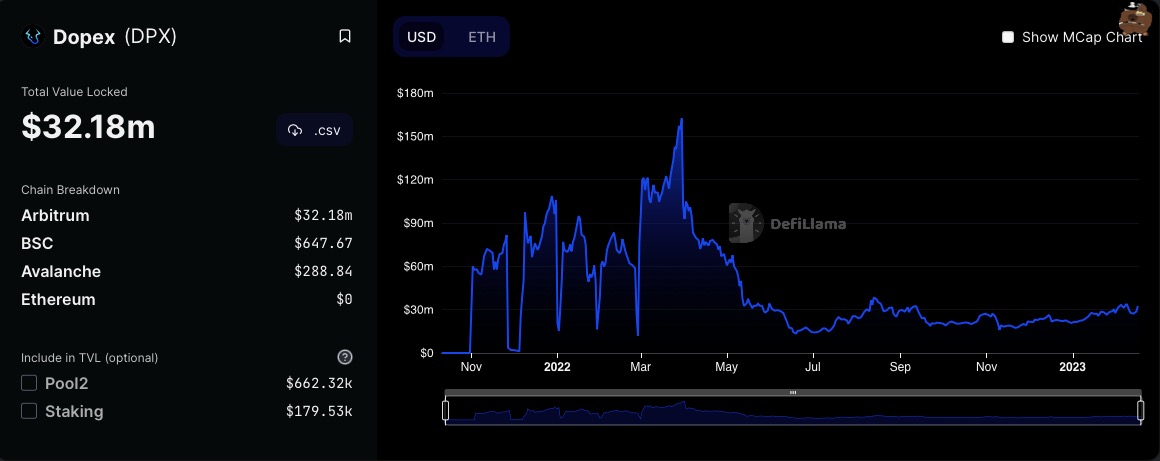The height and width of the screenshot is (461, 1160).
Task: Click the 2023 x-axis label
Action: 1073,367
